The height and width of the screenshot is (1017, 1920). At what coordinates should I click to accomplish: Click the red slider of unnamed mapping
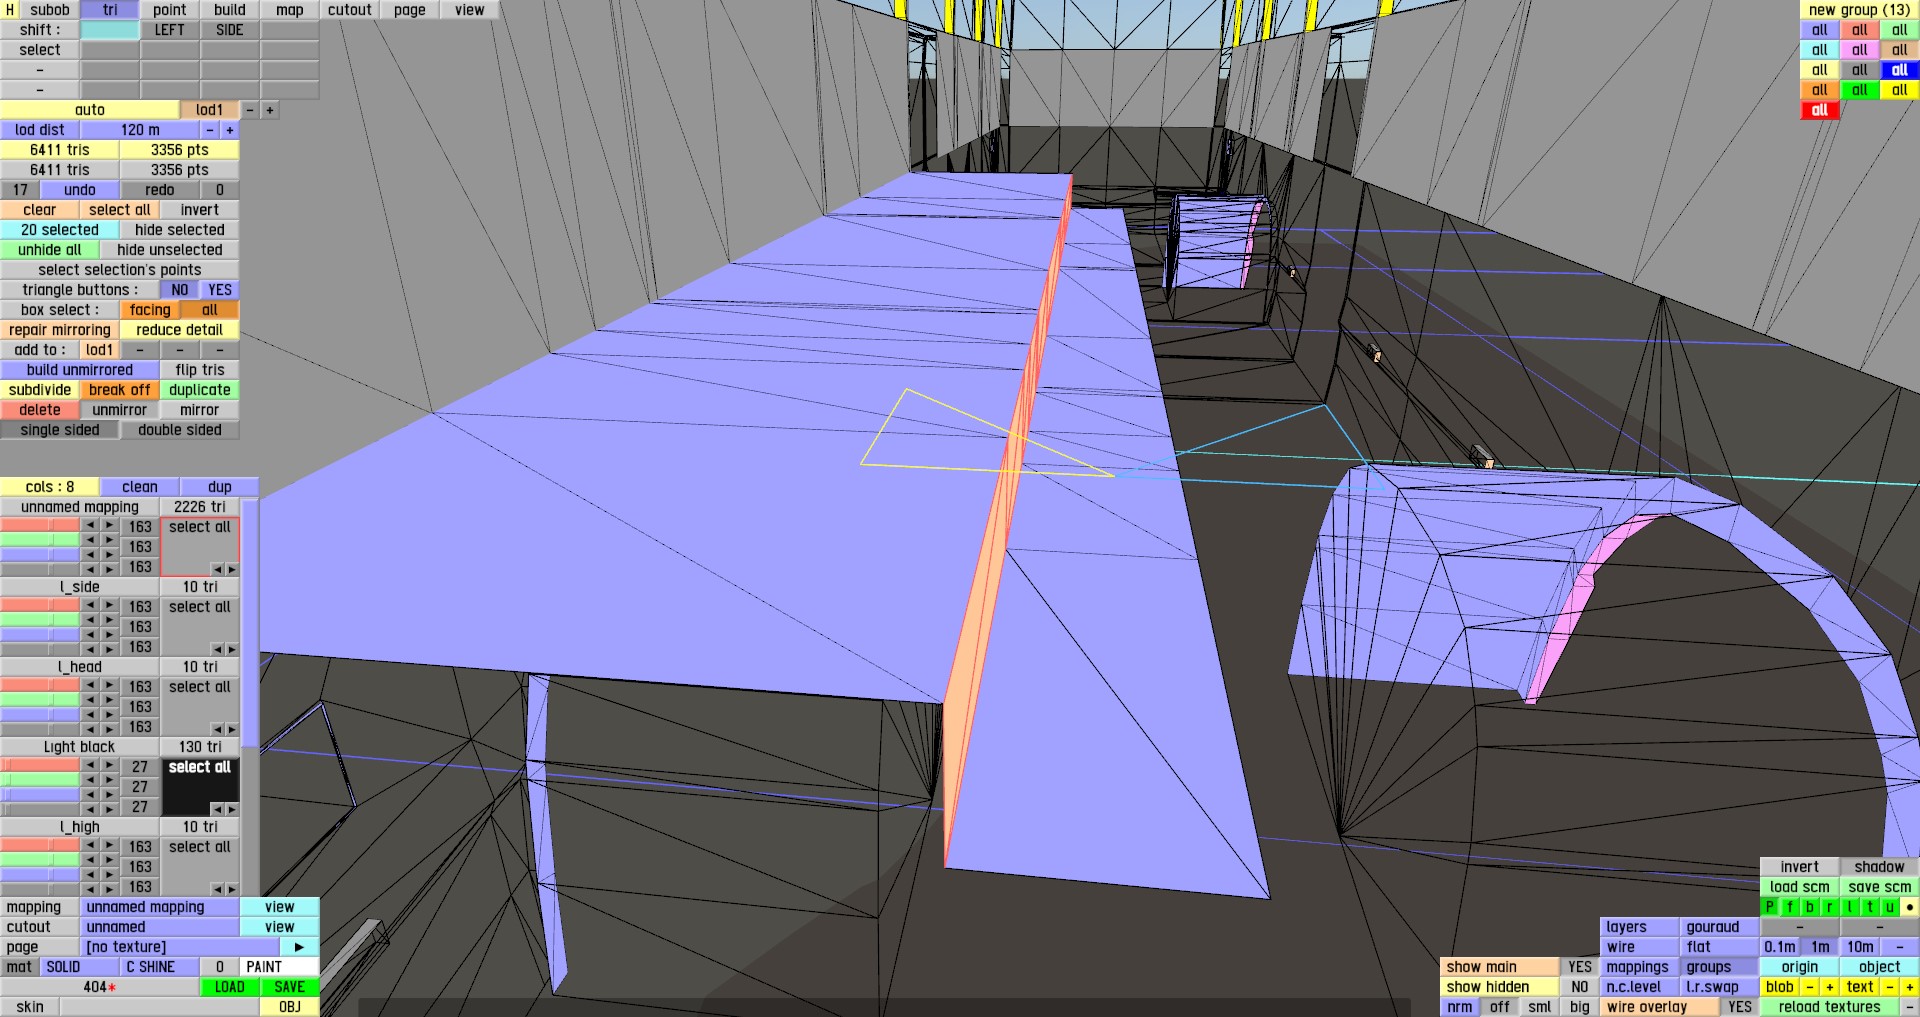coord(40,525)
